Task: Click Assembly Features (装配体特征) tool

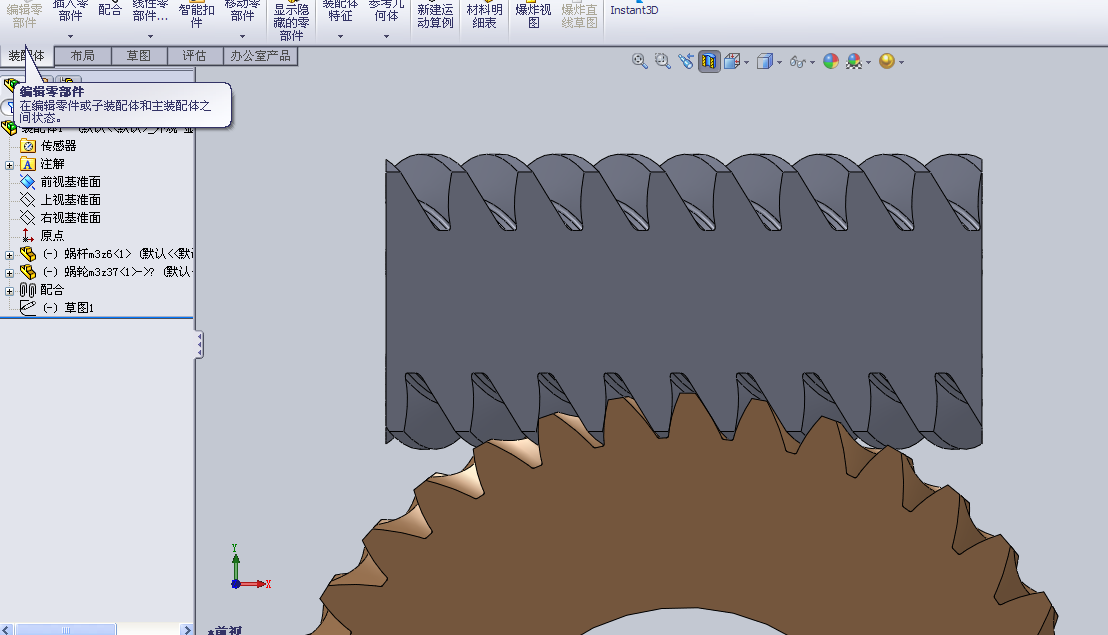Action: 340,11
